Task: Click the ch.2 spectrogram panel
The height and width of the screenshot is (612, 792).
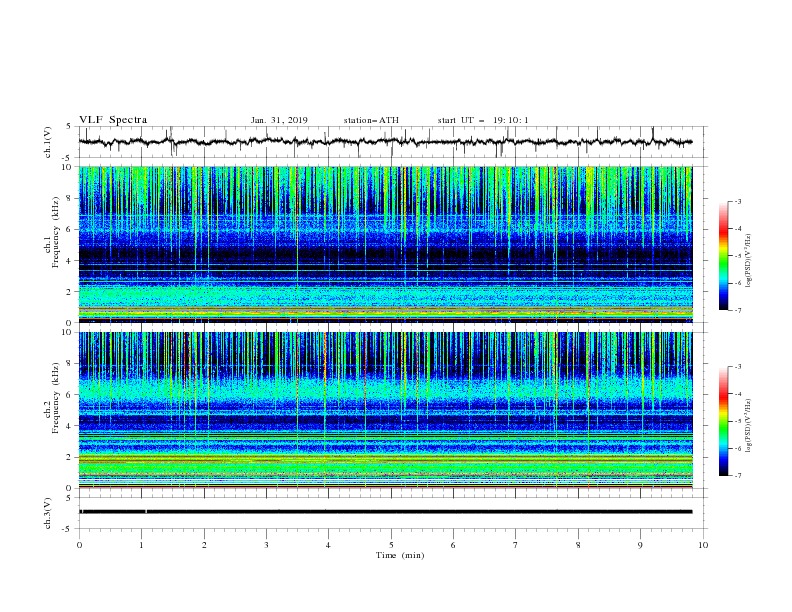Action: point(385,410)
